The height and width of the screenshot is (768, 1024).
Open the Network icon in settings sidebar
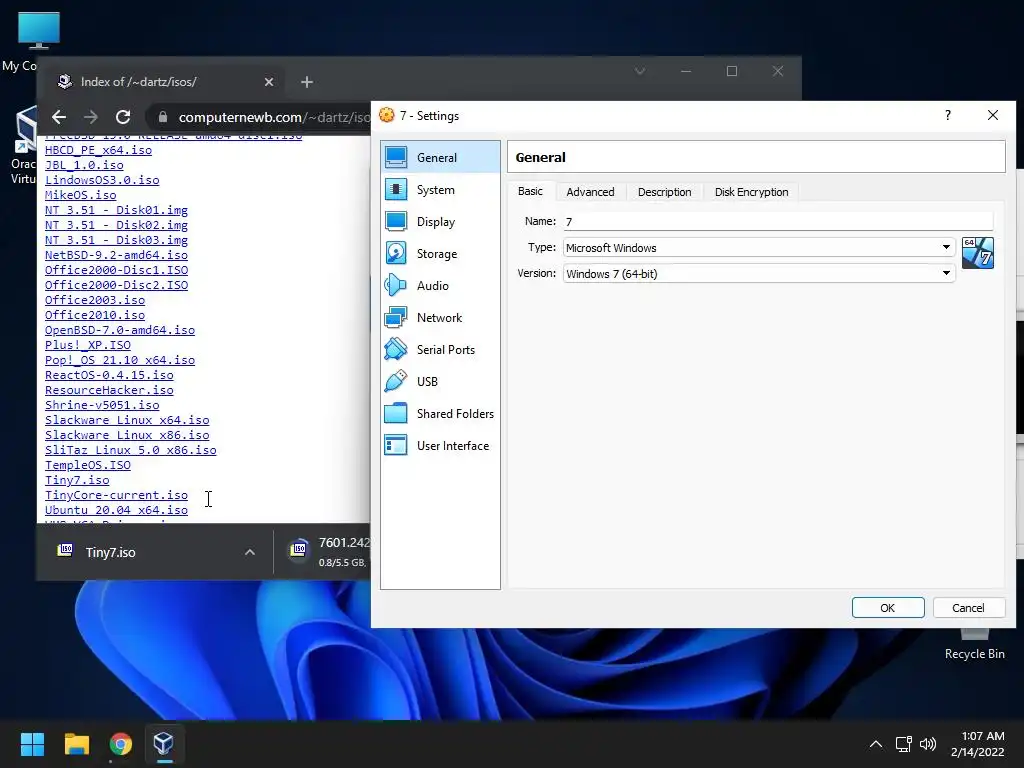point(396,317)
